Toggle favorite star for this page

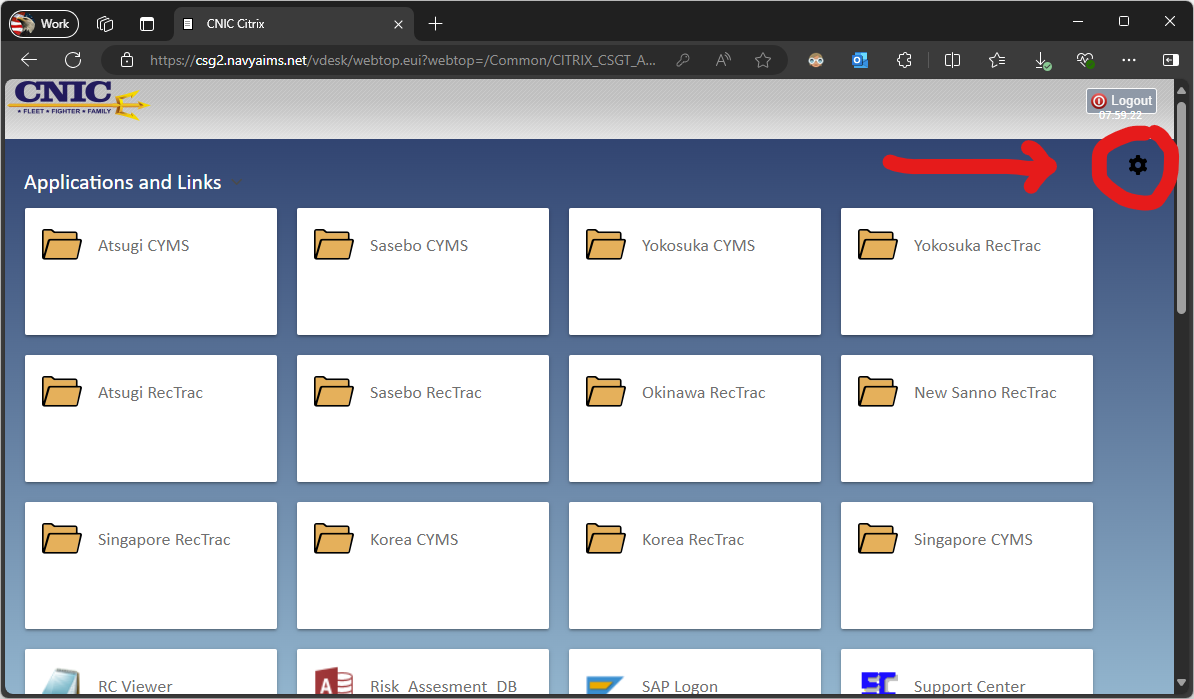coord(763,60)
